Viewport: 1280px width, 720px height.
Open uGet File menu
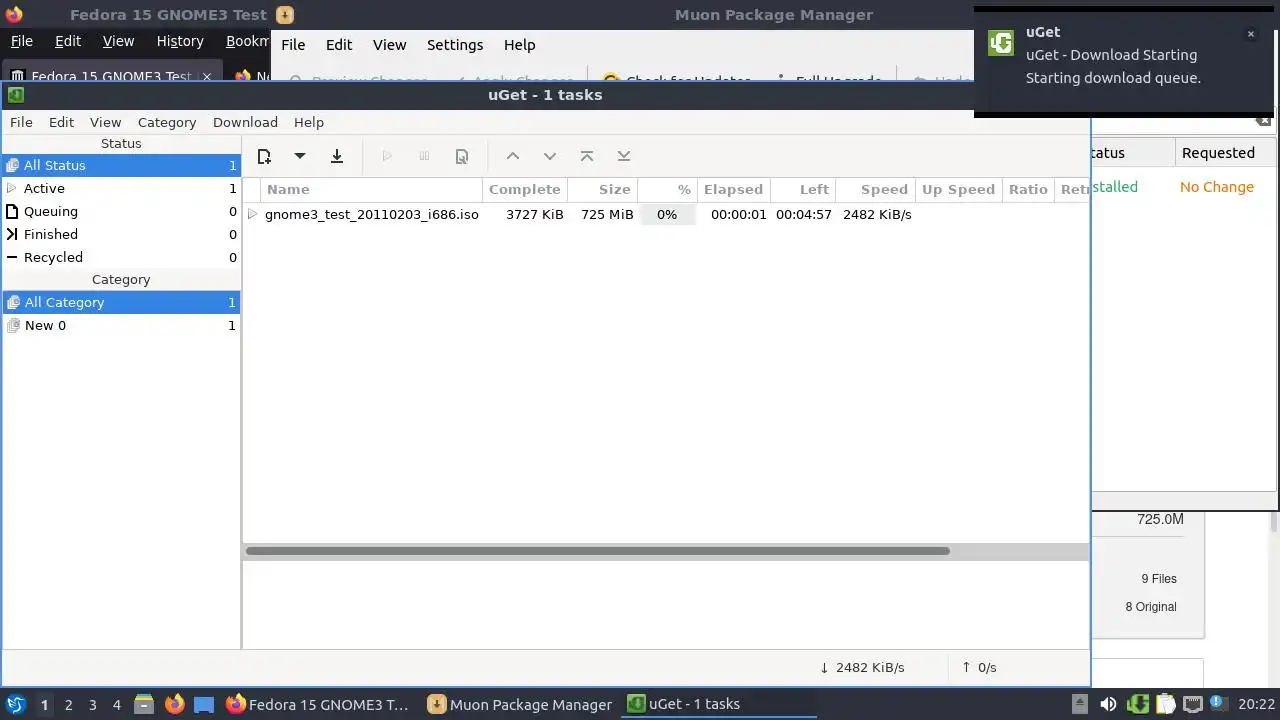[x=21, y=122]
